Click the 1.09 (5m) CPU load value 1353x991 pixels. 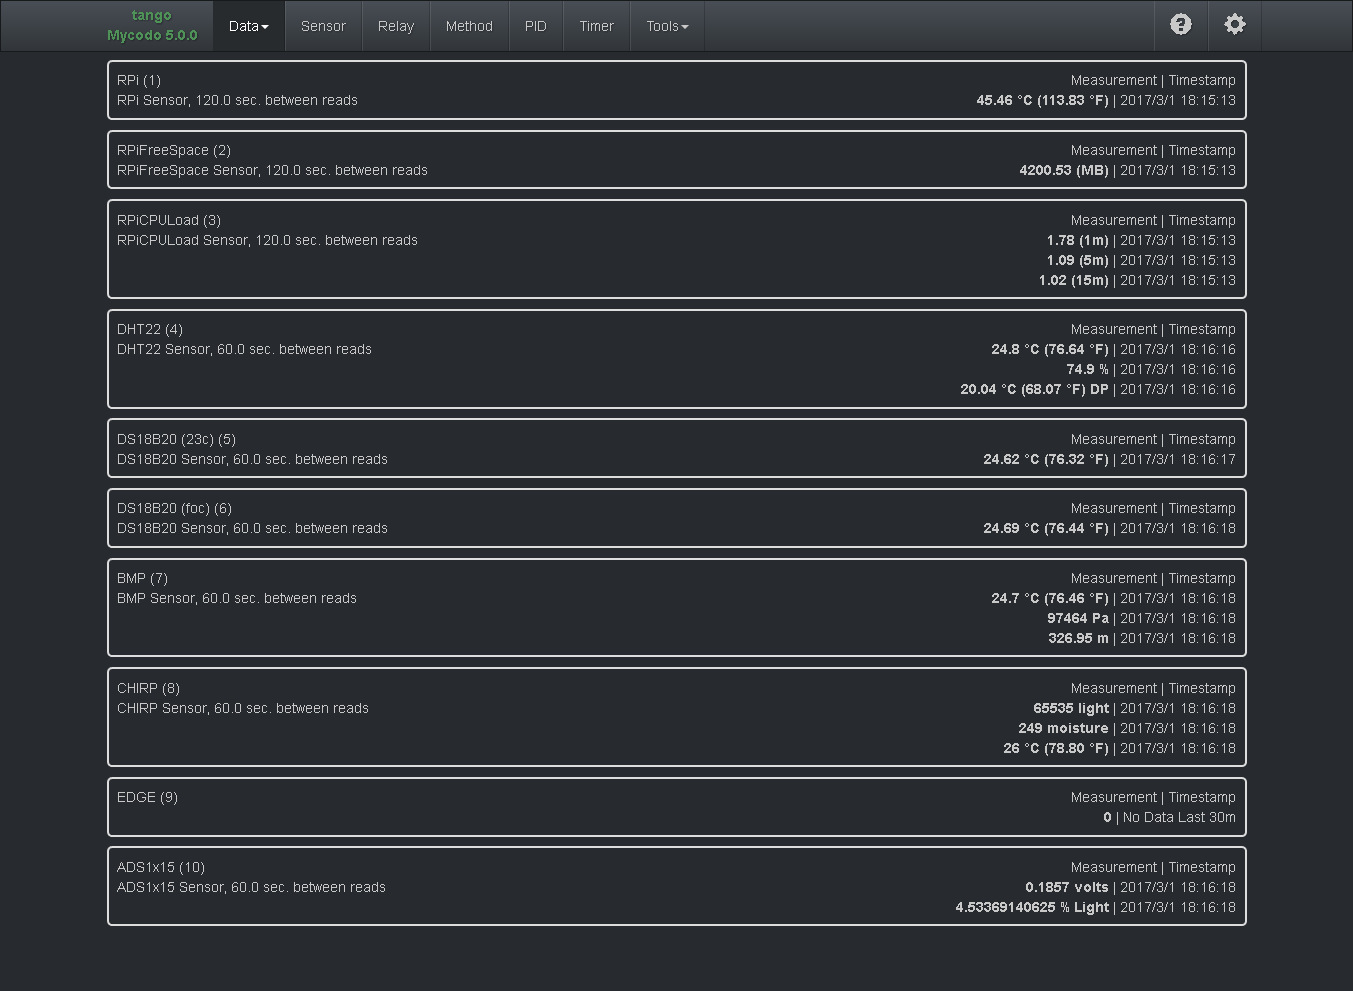1078,260
